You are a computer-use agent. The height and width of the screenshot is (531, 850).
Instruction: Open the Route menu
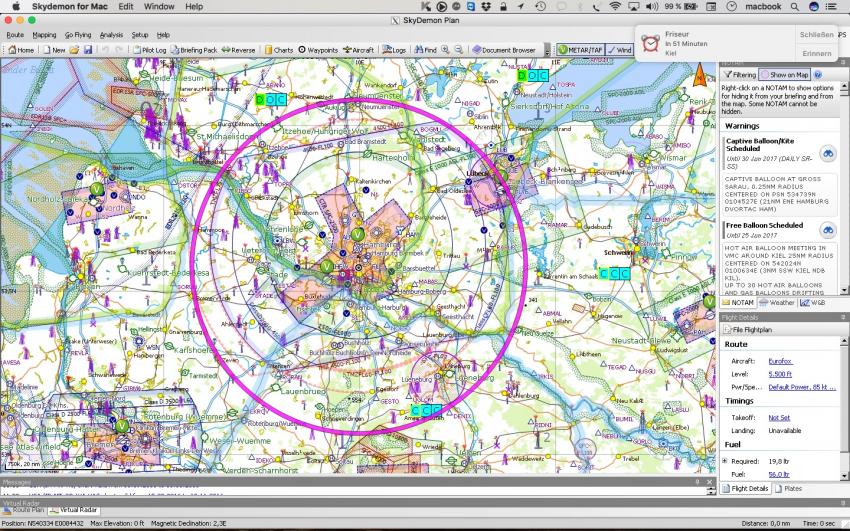point(15,35)
